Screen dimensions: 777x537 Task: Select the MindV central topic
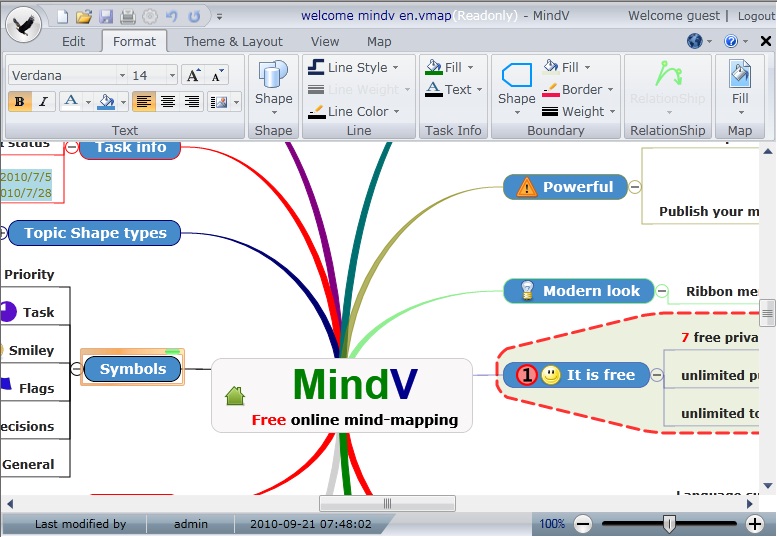(342, 395)
